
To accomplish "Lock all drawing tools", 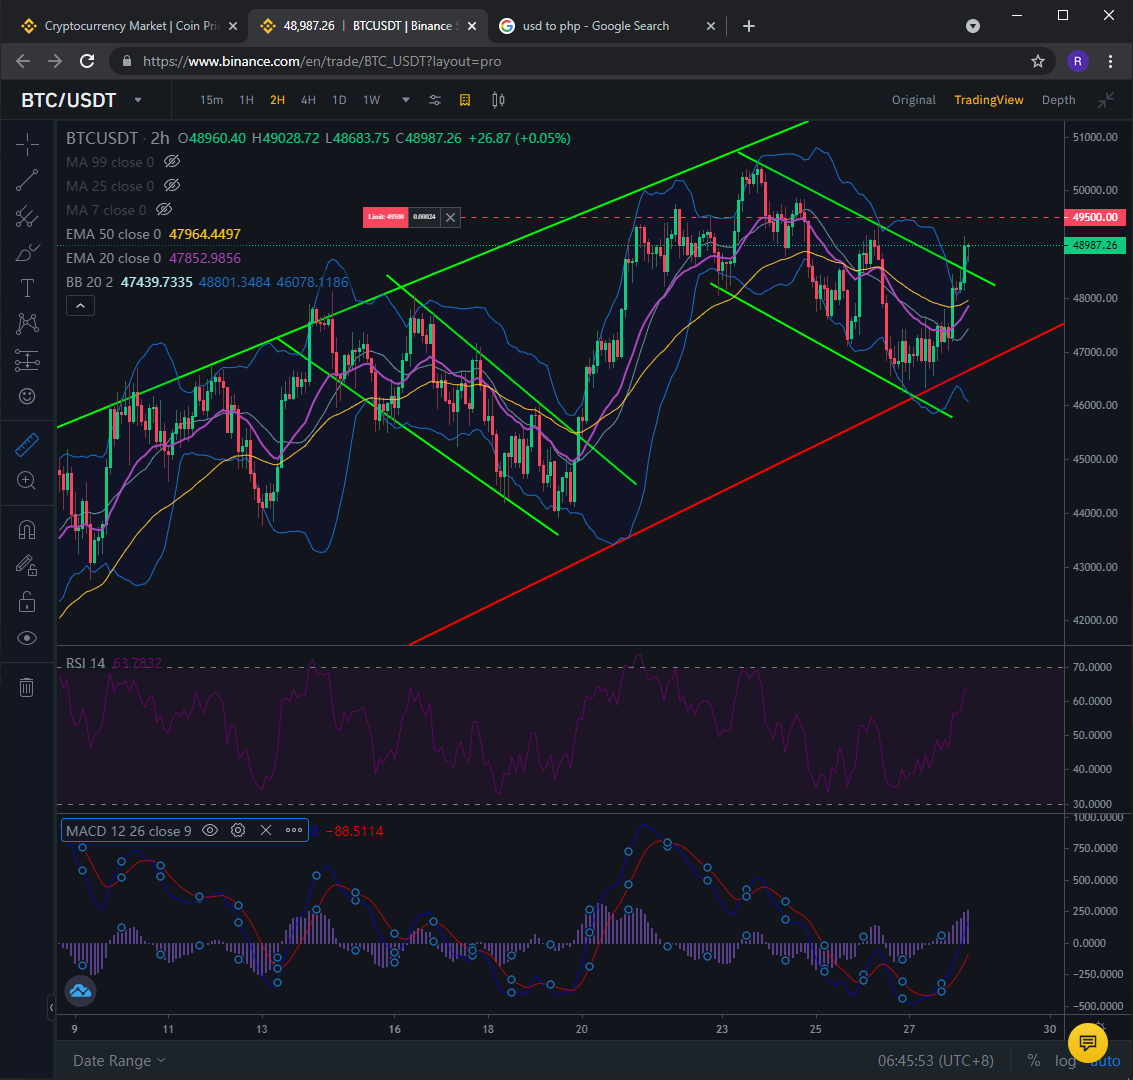I will [x=27, y=602].
